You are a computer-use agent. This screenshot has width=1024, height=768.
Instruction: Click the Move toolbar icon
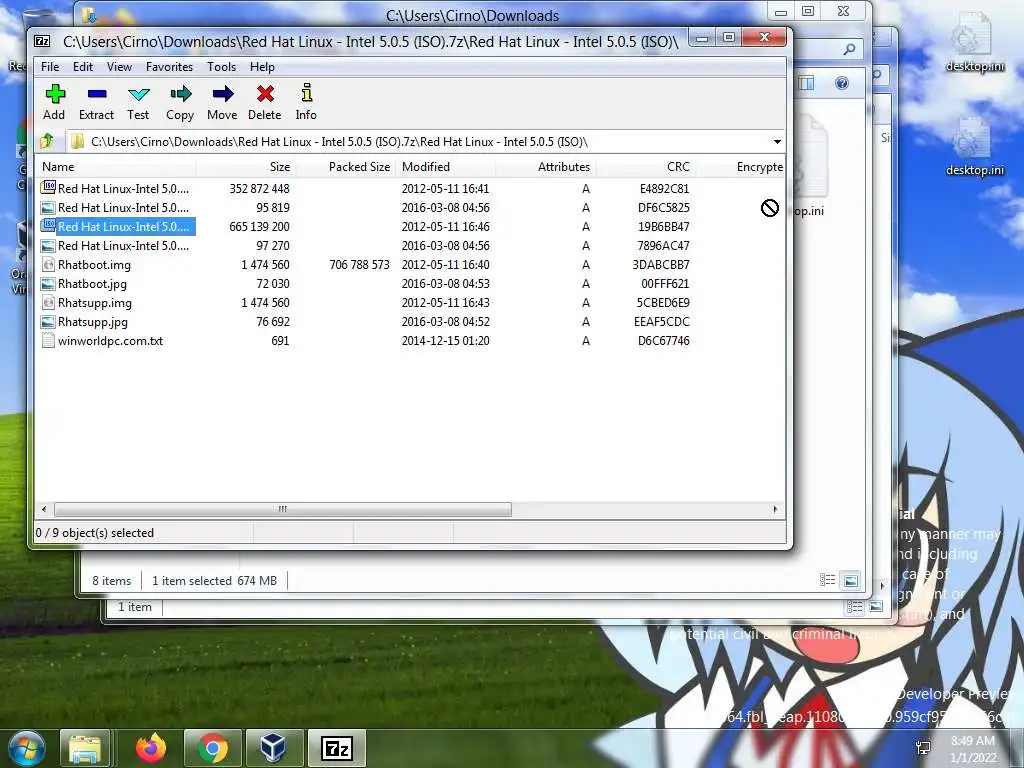coord(223,94)
